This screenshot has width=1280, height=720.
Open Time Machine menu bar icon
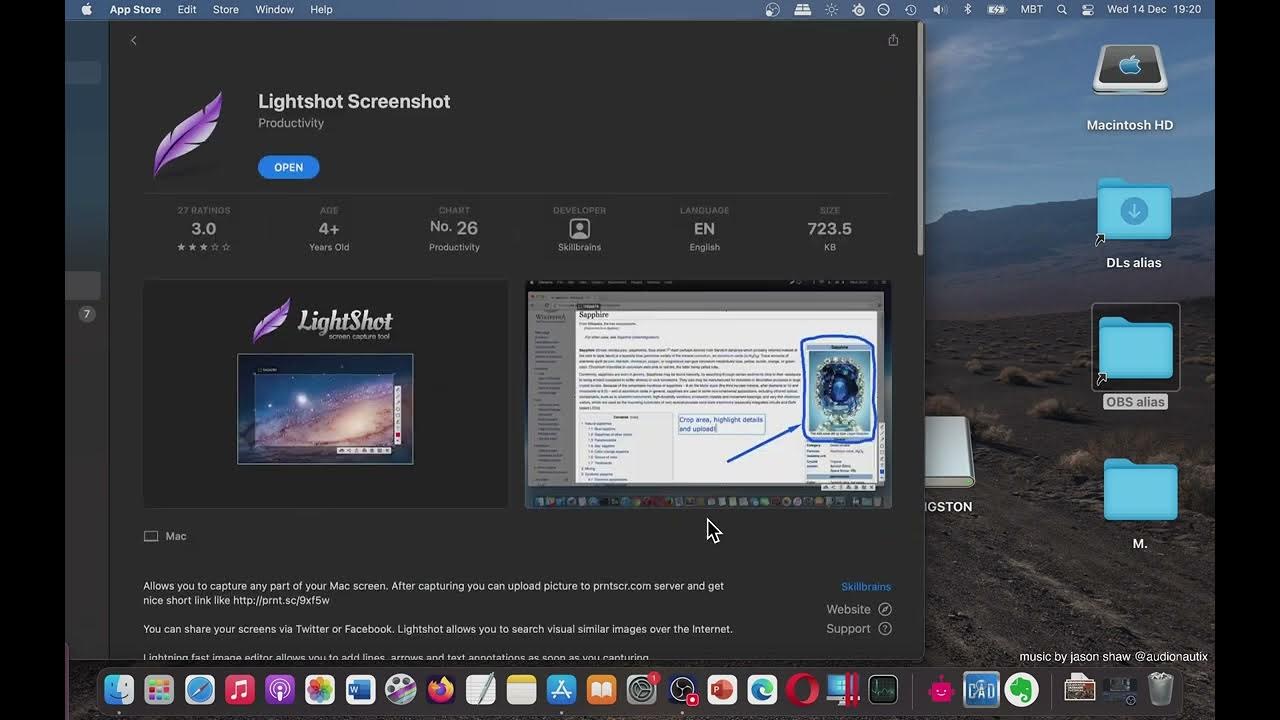click(x=911, y=9)
